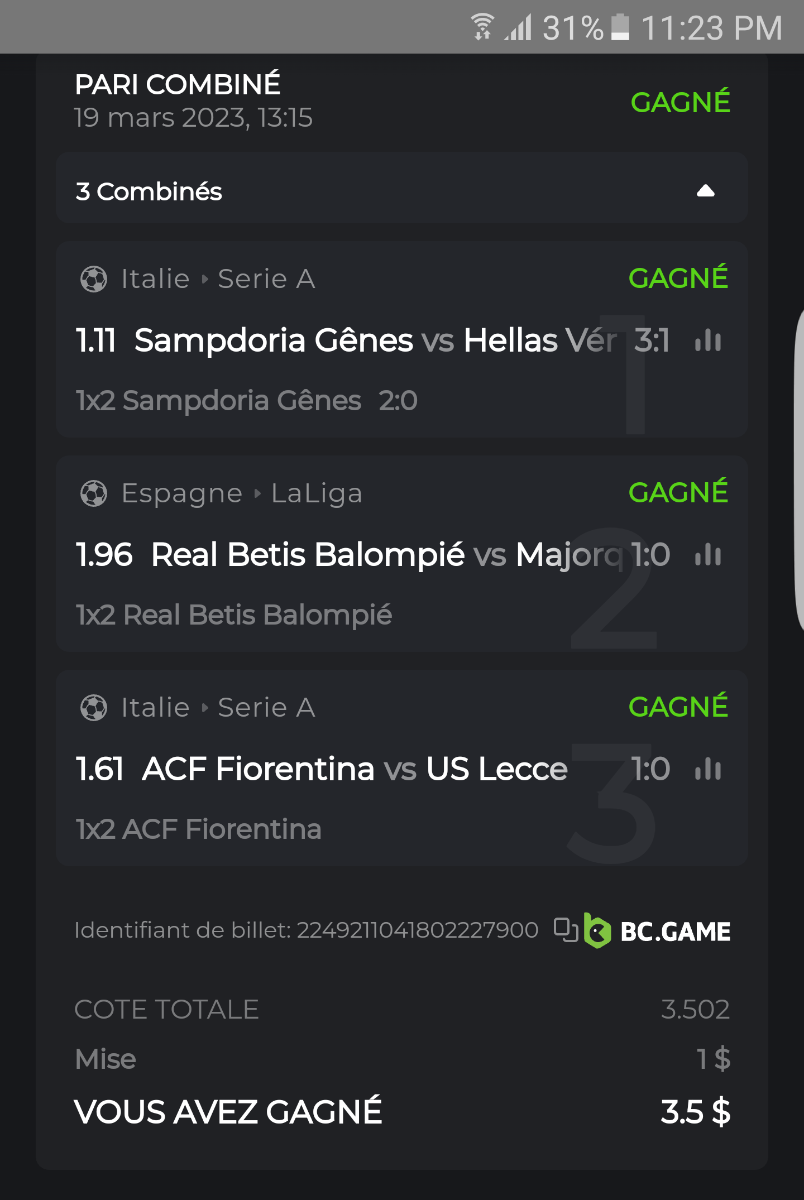Select the Espagne LaLiga league label
This screenshot has width=804, height=1200.
pos(241,493)
